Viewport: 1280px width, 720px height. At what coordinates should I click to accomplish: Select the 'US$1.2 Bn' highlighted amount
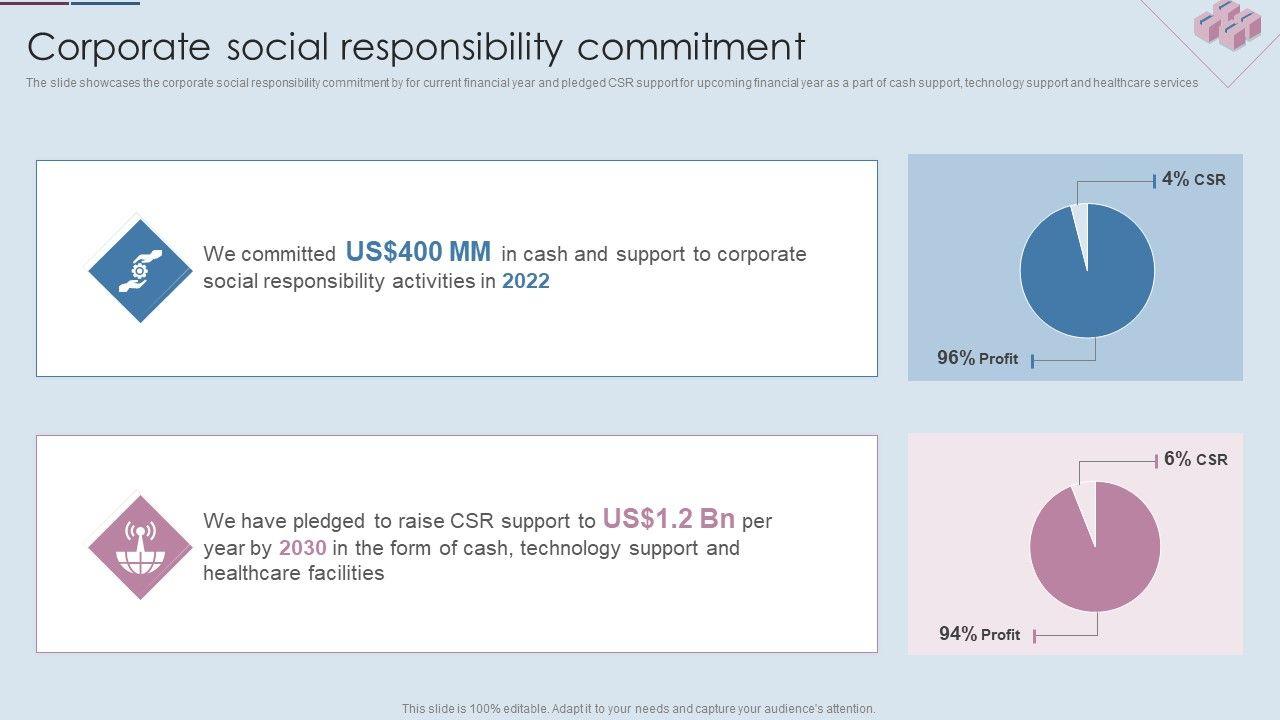point(669,518)
